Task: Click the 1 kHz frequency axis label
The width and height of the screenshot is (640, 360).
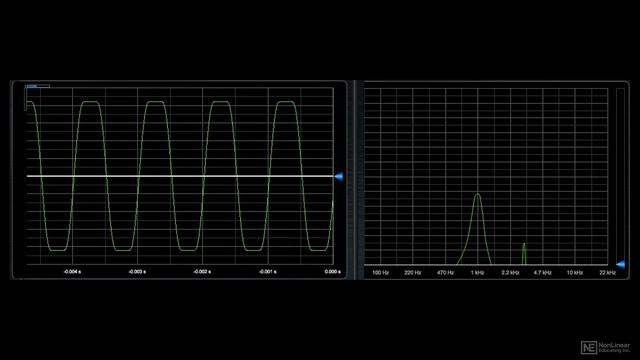Action: coord(478,273)
